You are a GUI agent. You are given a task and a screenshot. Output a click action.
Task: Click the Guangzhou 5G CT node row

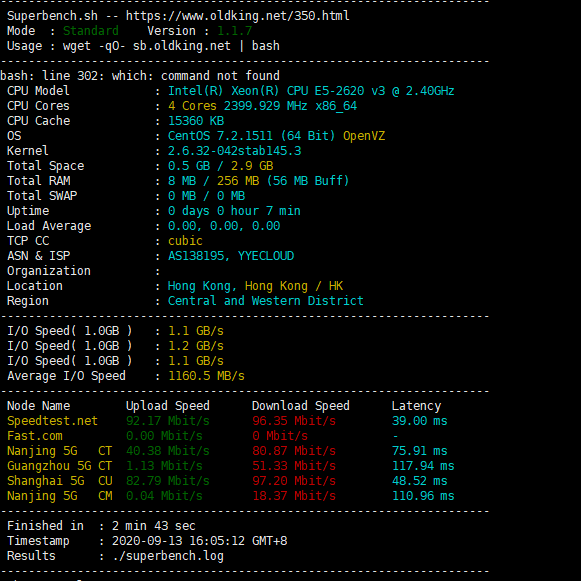(x=230, y=466)
